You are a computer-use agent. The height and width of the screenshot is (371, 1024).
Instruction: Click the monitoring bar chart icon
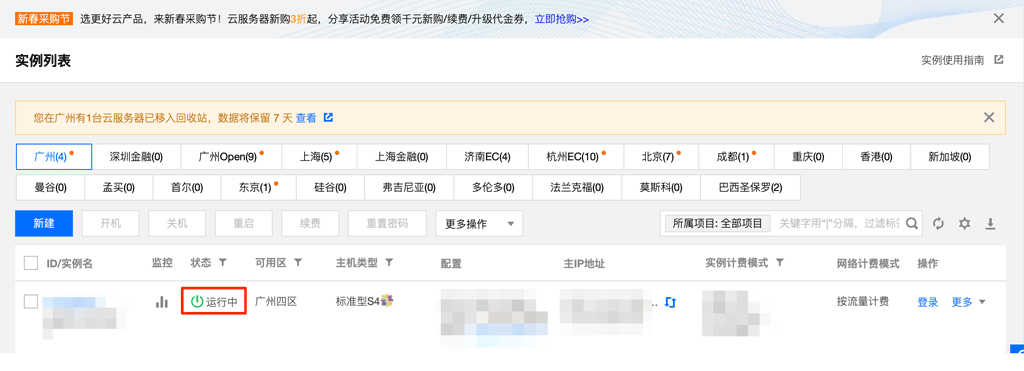click(x=162, y=302)
